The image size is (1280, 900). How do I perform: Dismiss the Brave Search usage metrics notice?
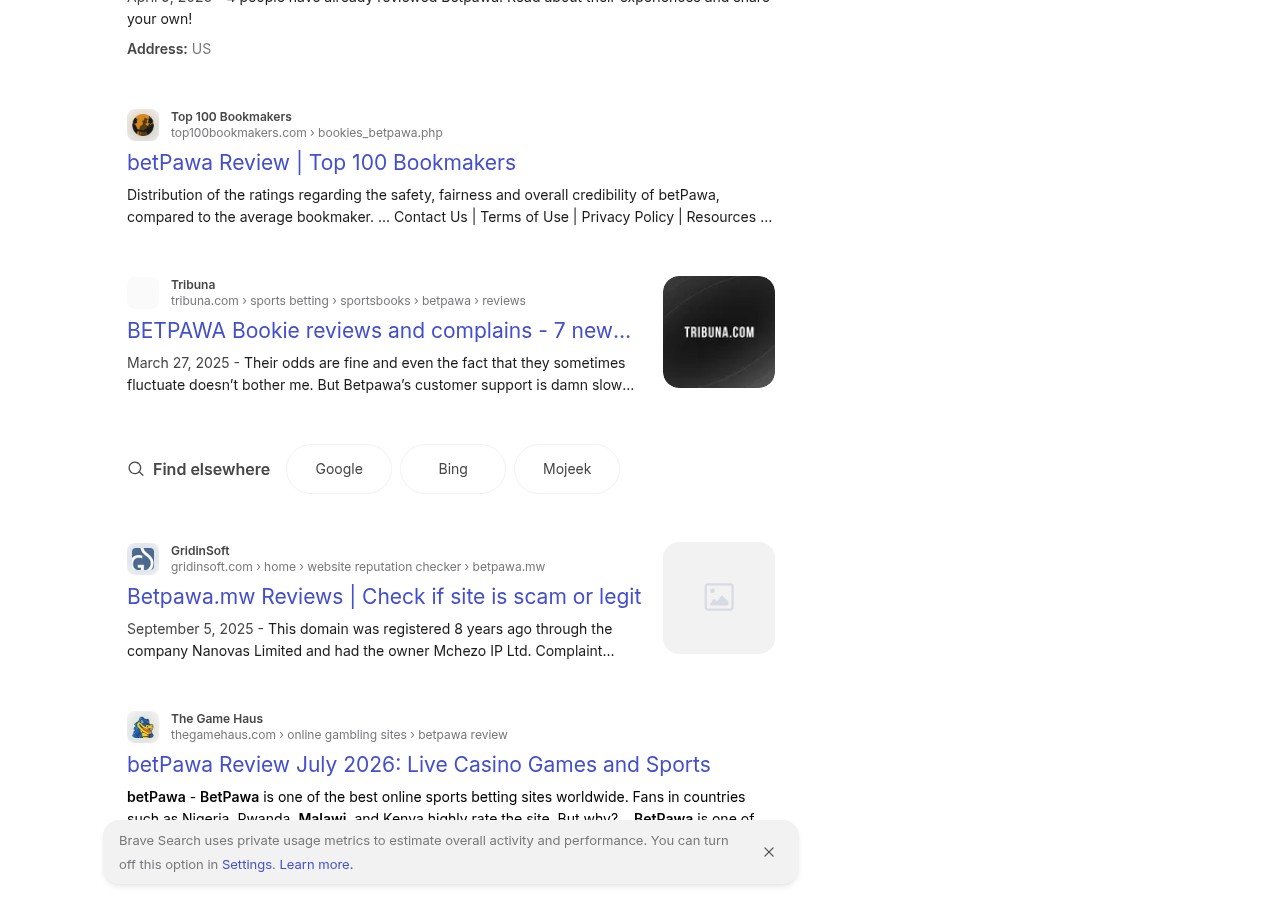pos(769,852)
